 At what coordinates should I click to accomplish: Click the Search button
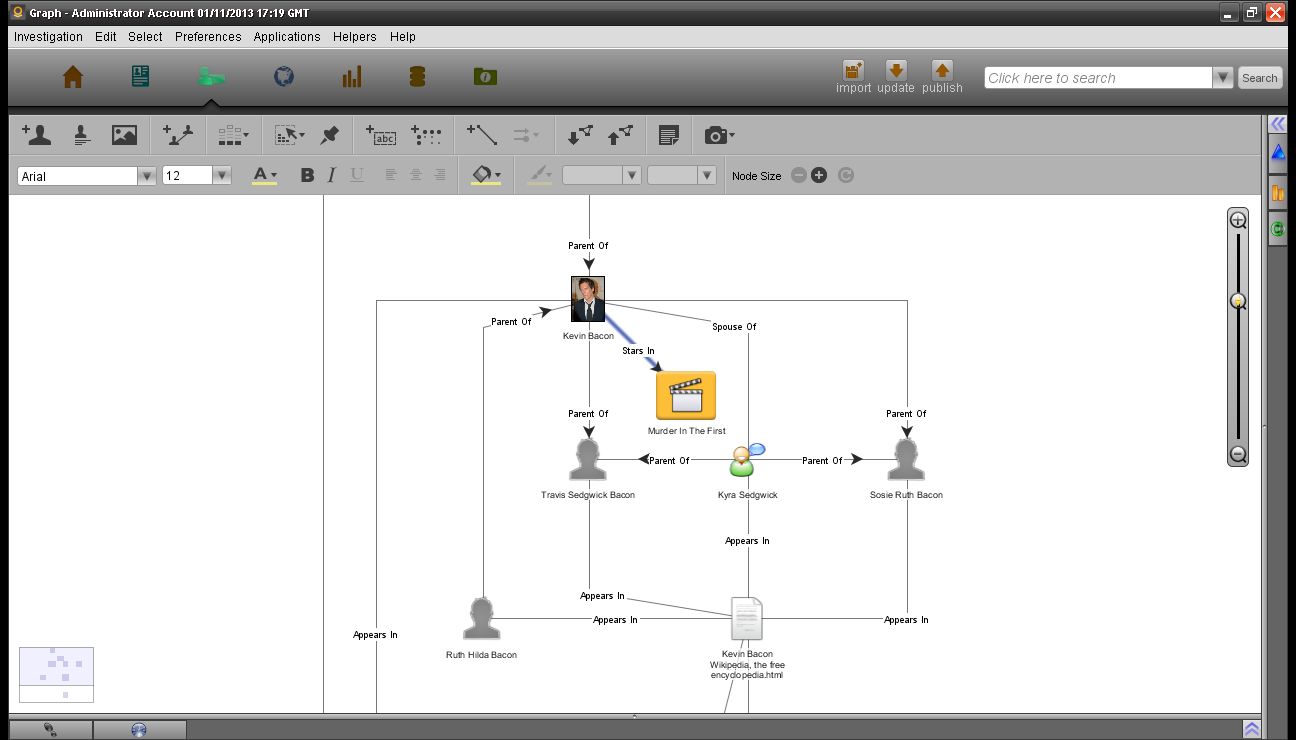[x=1260, y=78]
